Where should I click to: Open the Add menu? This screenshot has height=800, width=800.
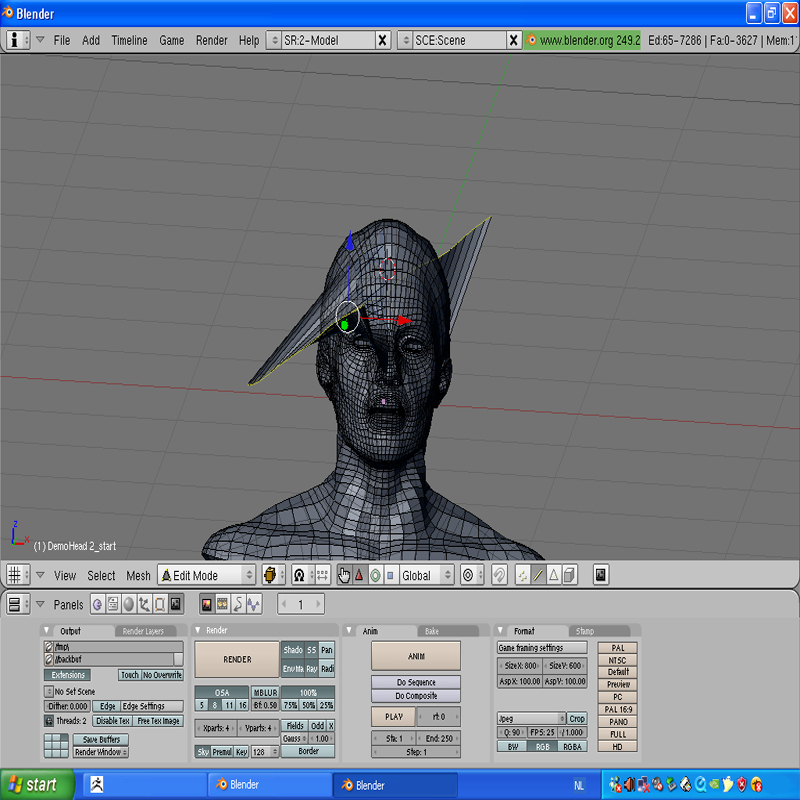click(x=91, y=40)
